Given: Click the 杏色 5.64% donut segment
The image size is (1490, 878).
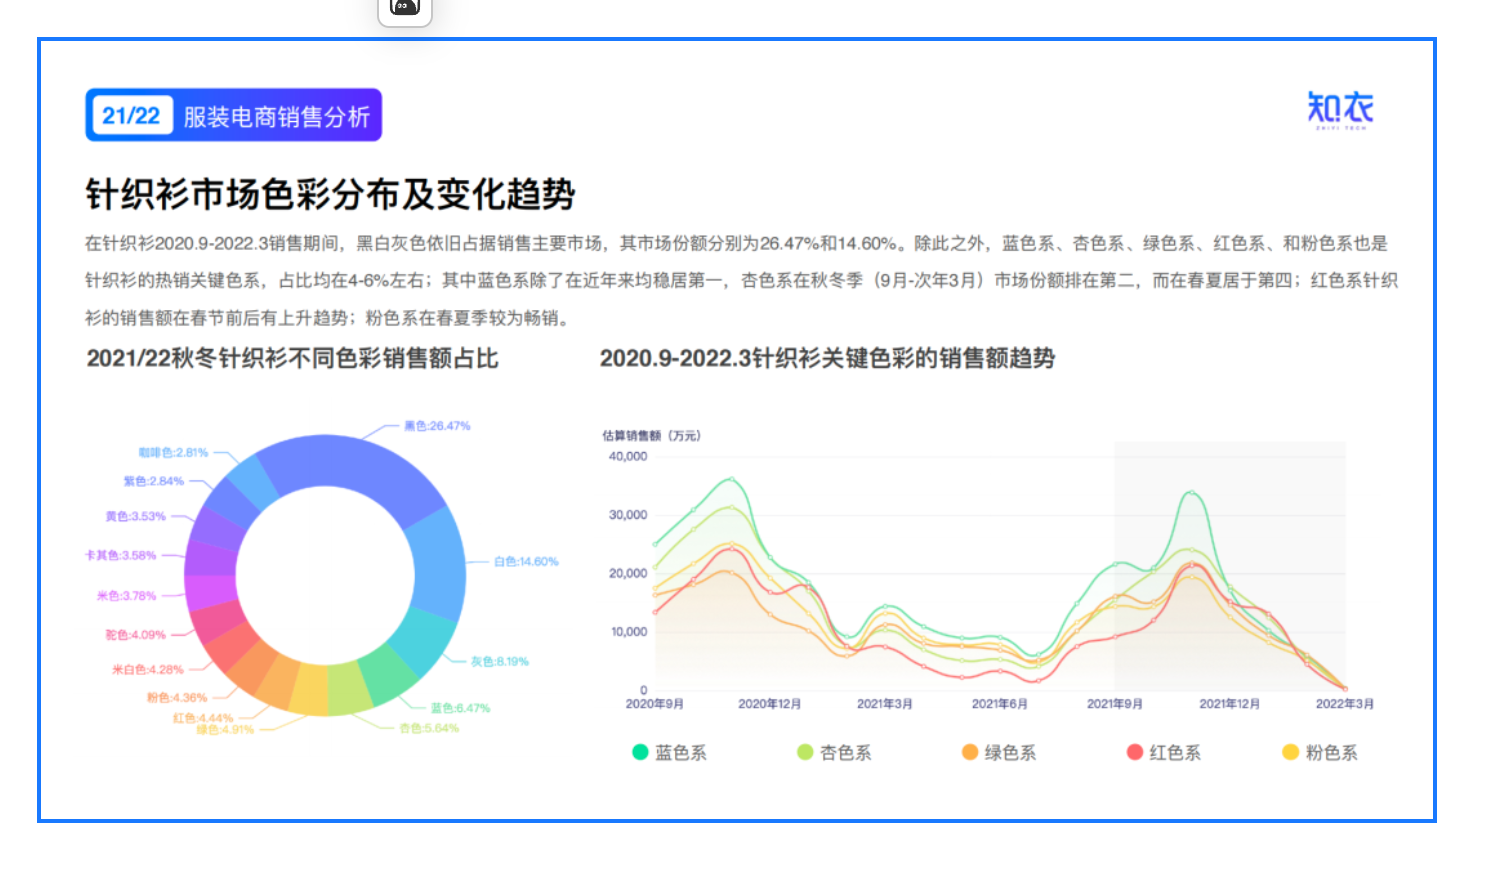Looking at the screenshot, I should click(349, 689).
